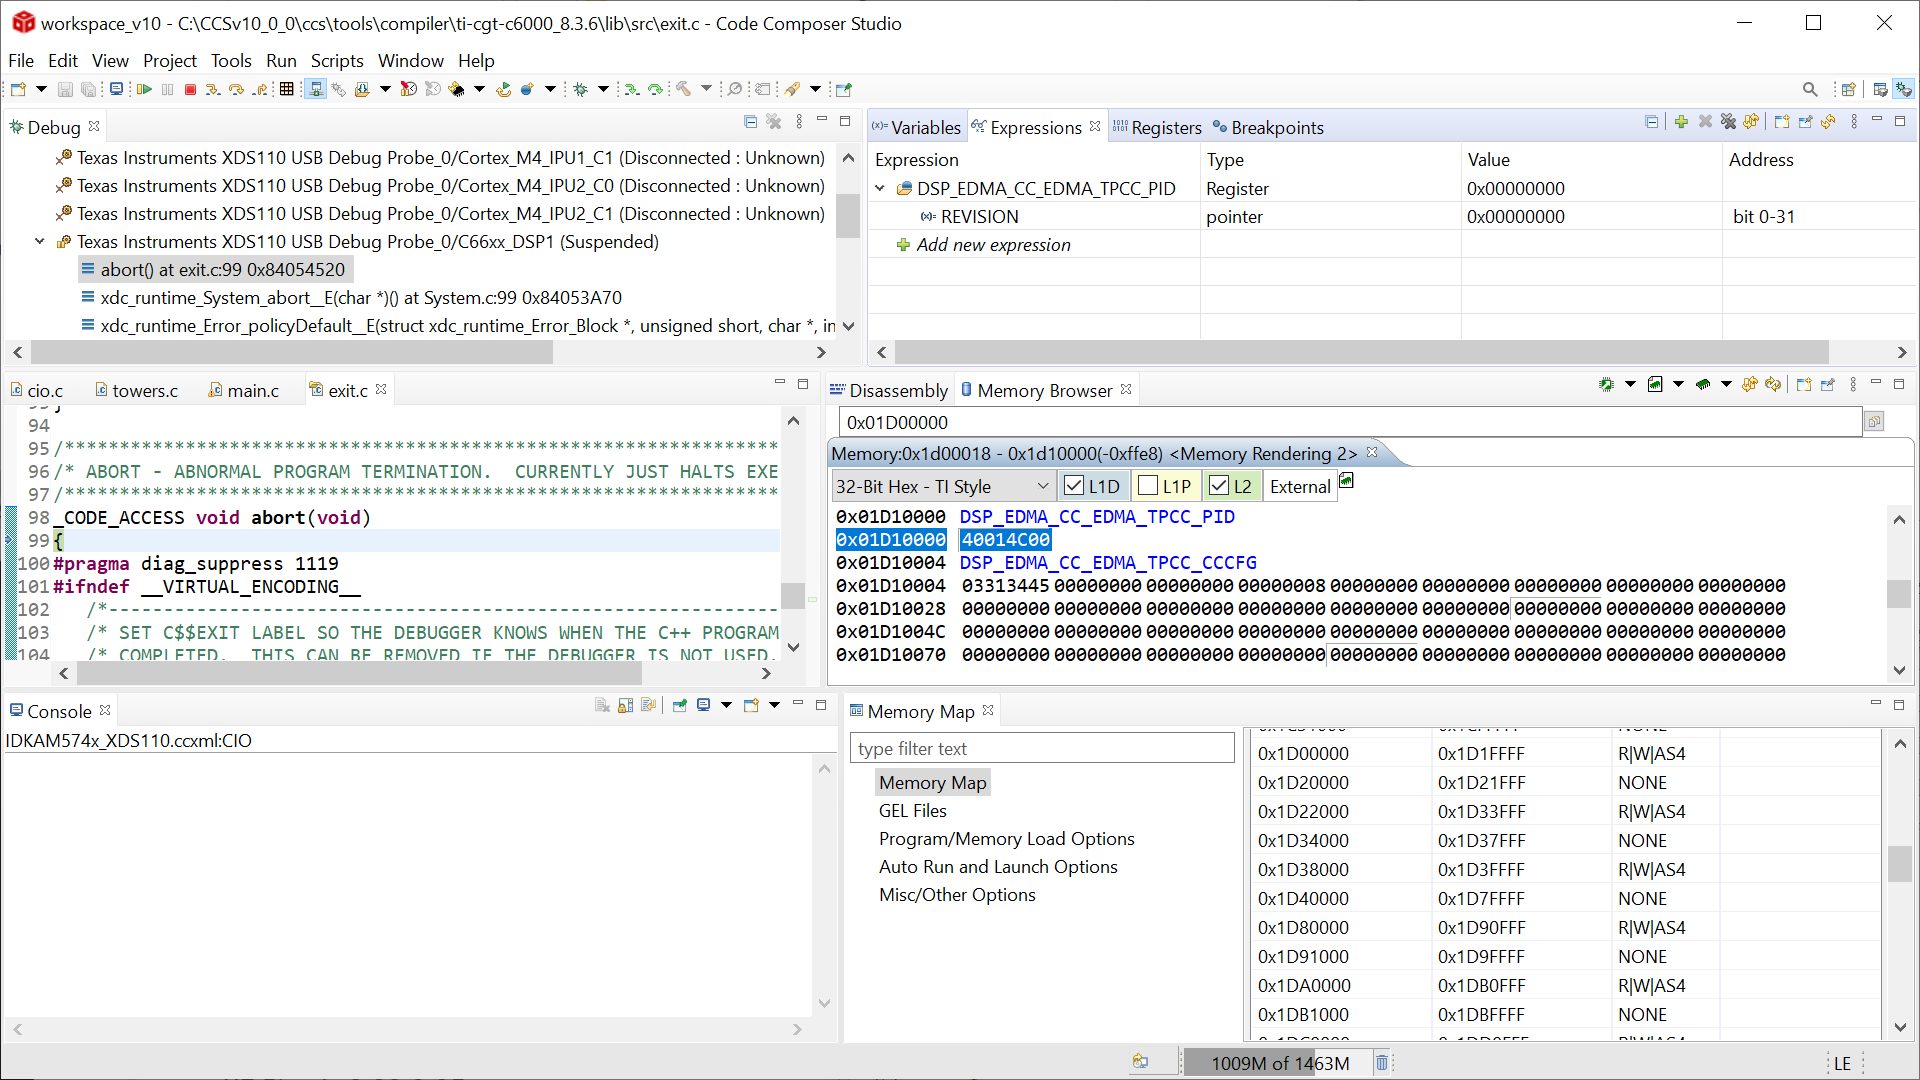Click the garbage collector trash icon
This screenshot has width=1920, height=1080.
[1382, 1063]
